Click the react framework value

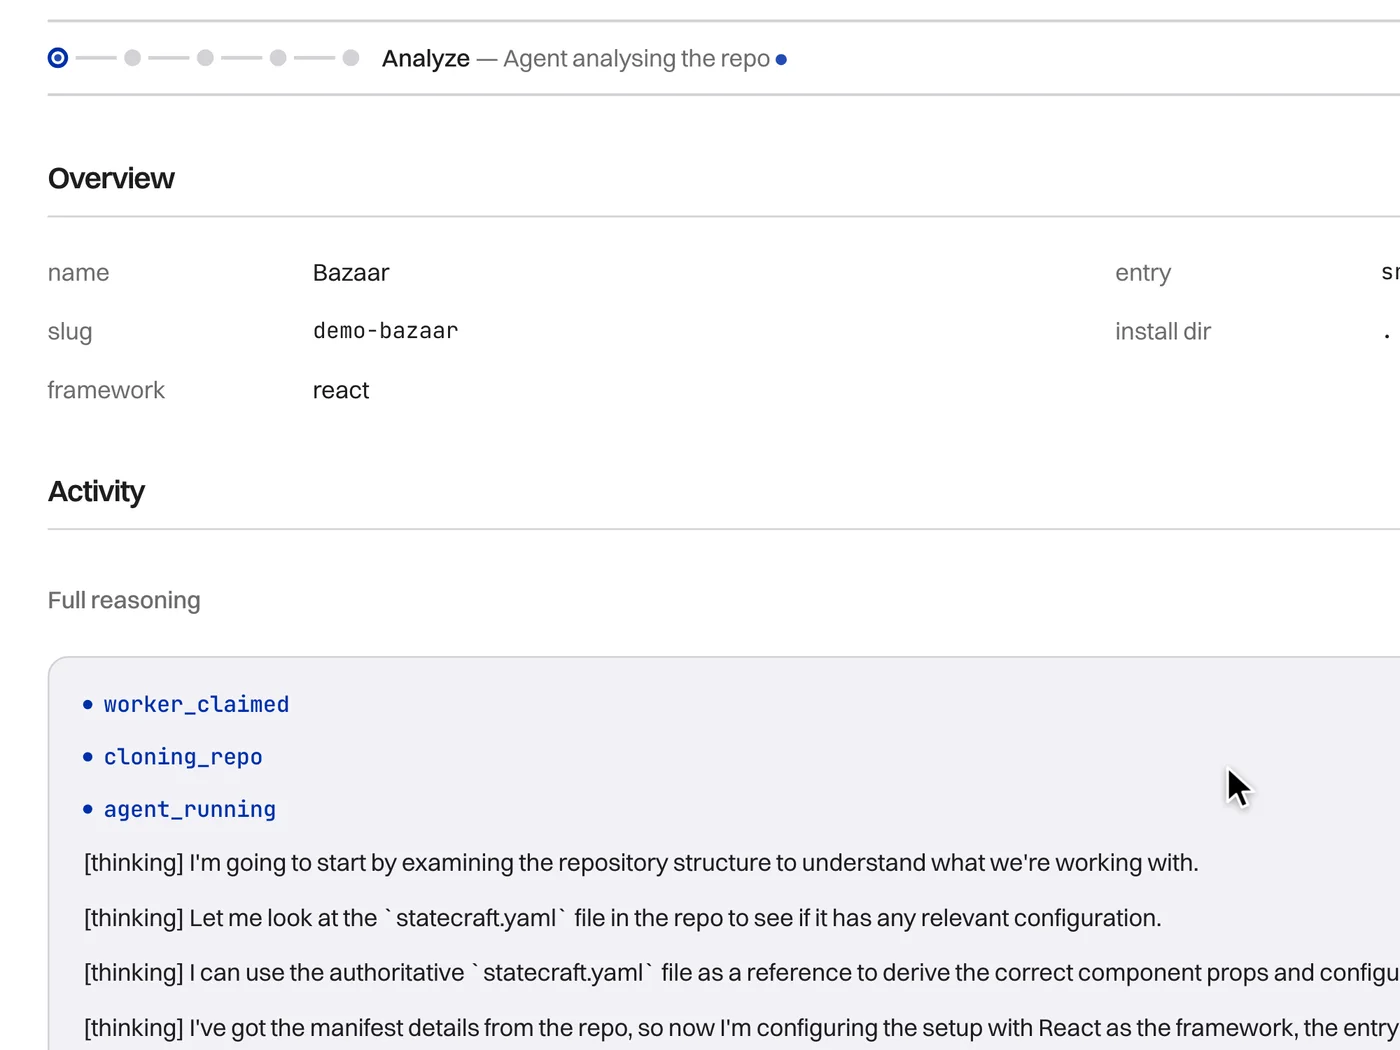click(341, 390)
